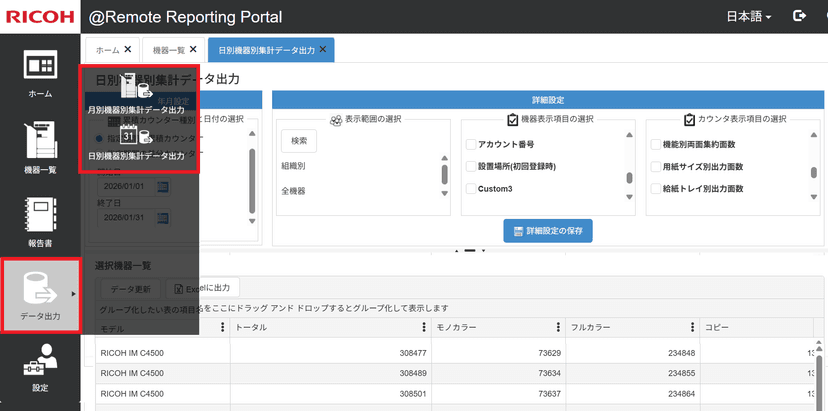
Task: Open column menu for トータル column
Action: coord(424,328)
